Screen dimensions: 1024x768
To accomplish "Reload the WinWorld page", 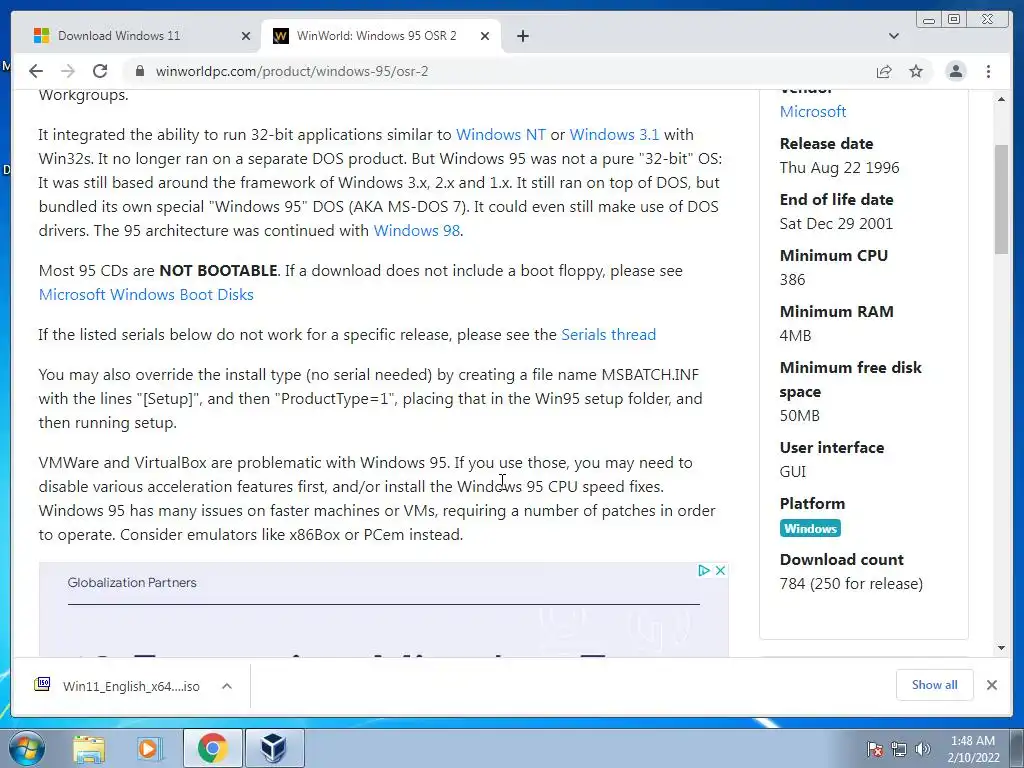I will pyautogui.click(x=100, y=71).
